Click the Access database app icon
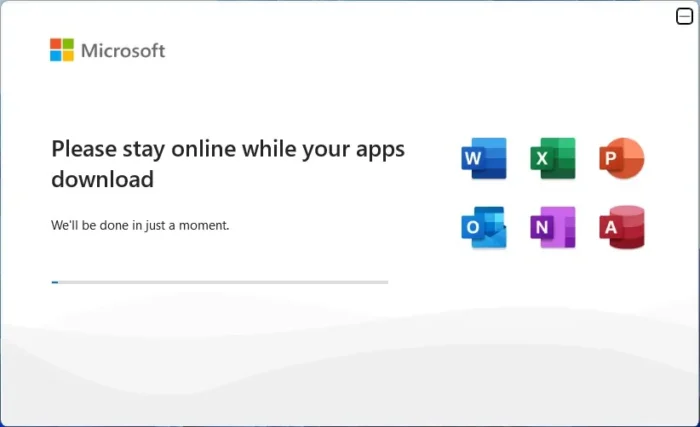Screen dimensions: 700x427 click(621, 228)
